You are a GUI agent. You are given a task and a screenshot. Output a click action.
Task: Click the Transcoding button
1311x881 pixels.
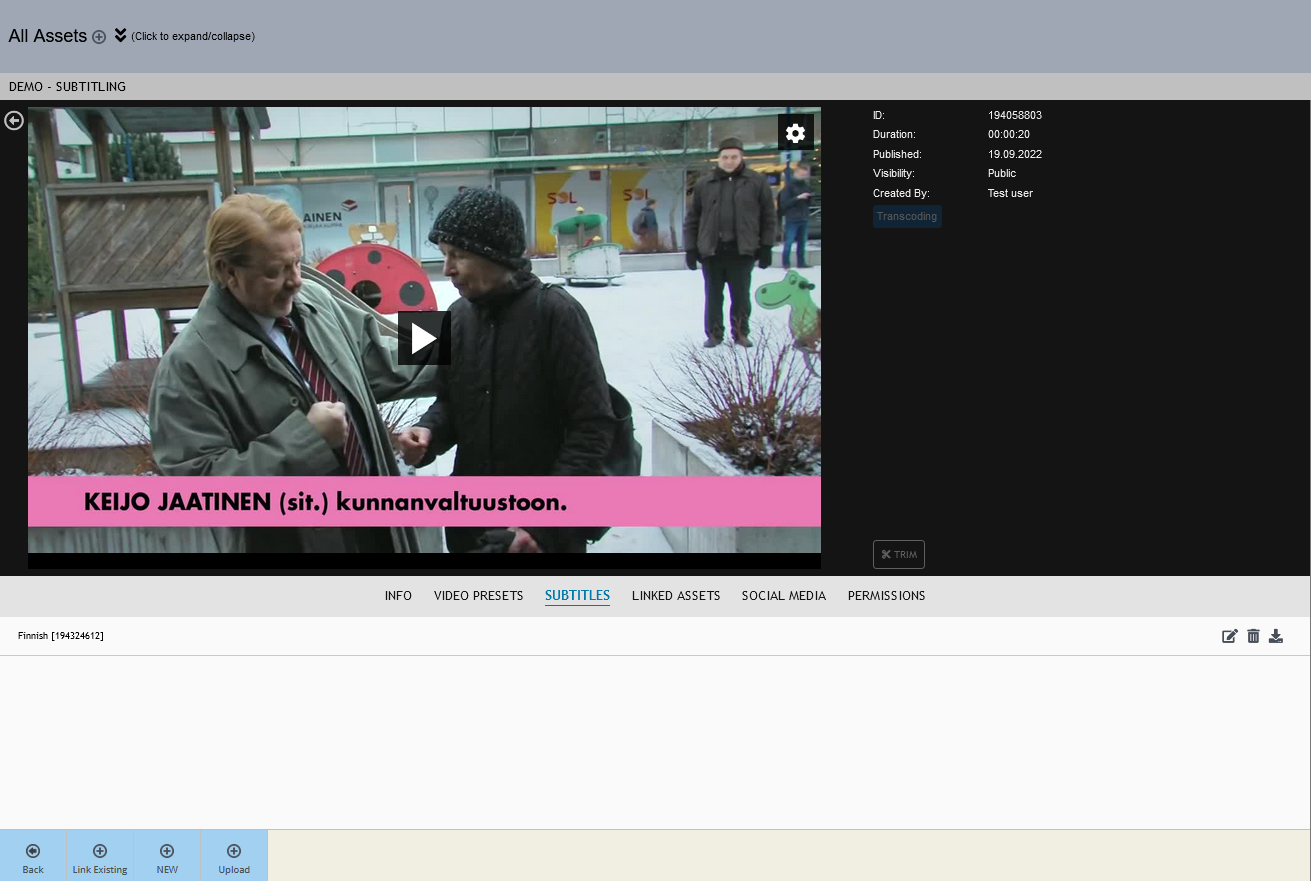click(907, 216)
